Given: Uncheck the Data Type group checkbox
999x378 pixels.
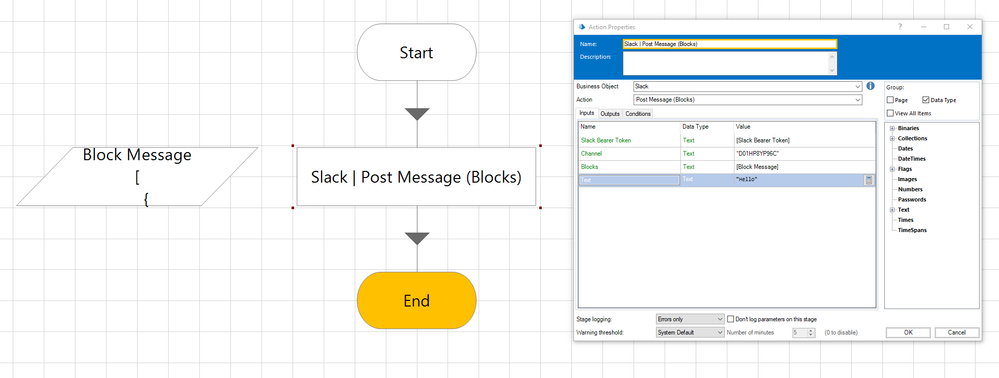Looking at the screenshot, I should pos(925,100).
